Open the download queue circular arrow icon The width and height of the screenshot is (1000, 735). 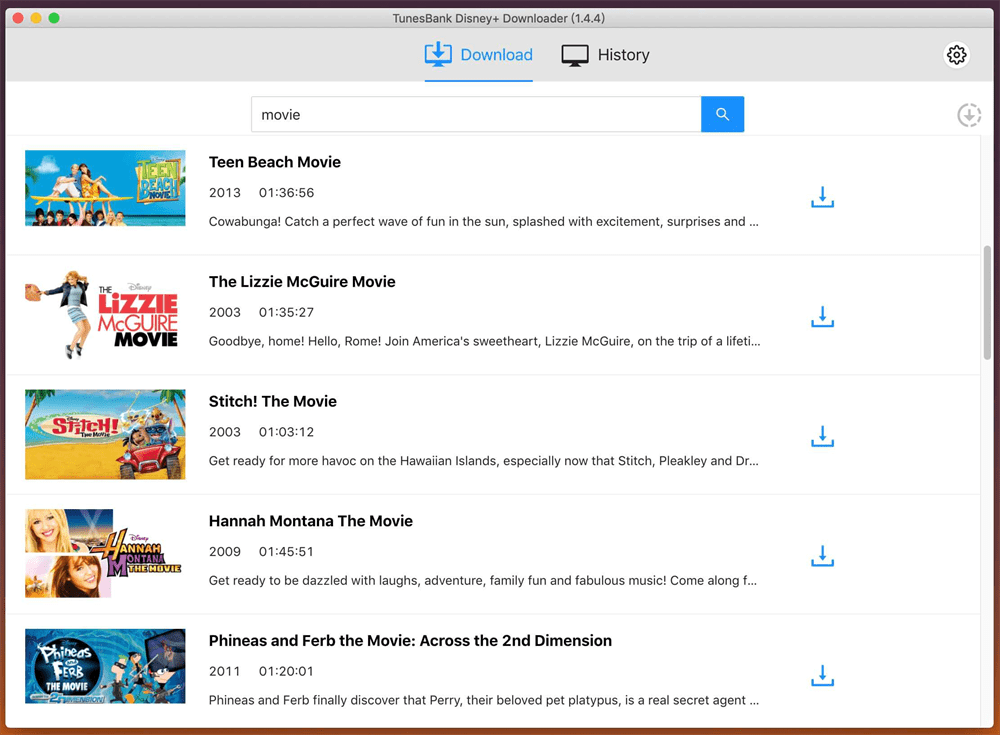point(969,115)
